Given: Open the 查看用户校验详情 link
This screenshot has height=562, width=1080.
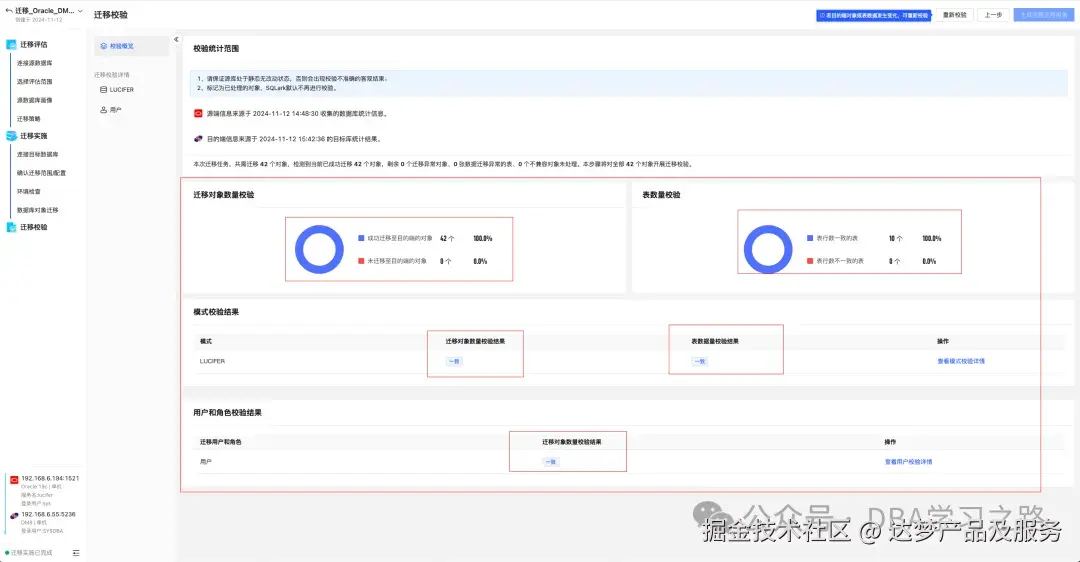Looking at the screenshot, I should point(908,461).
